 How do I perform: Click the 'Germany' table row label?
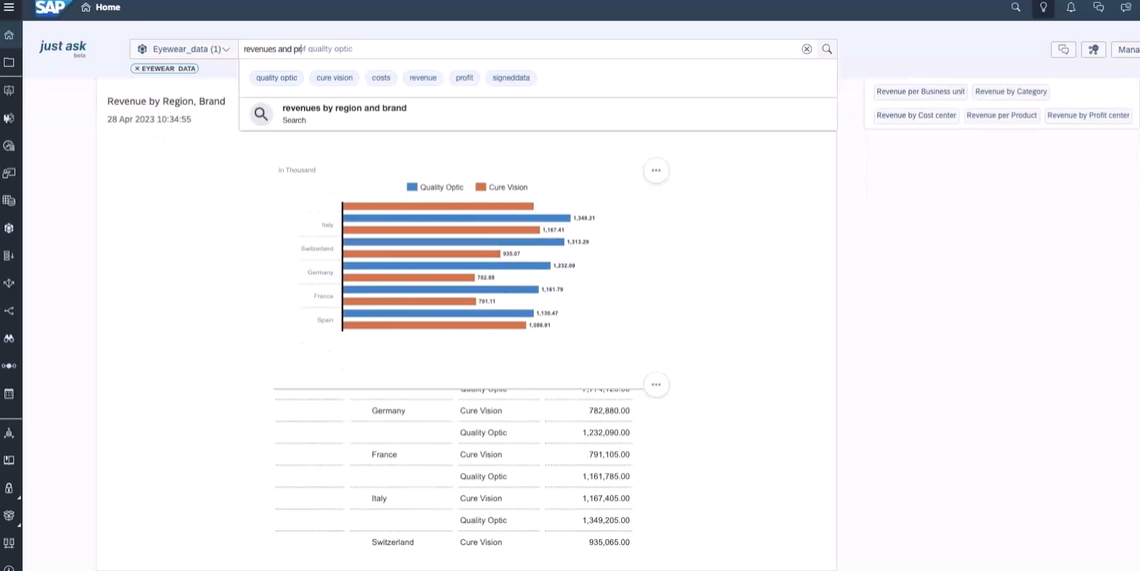388,411
